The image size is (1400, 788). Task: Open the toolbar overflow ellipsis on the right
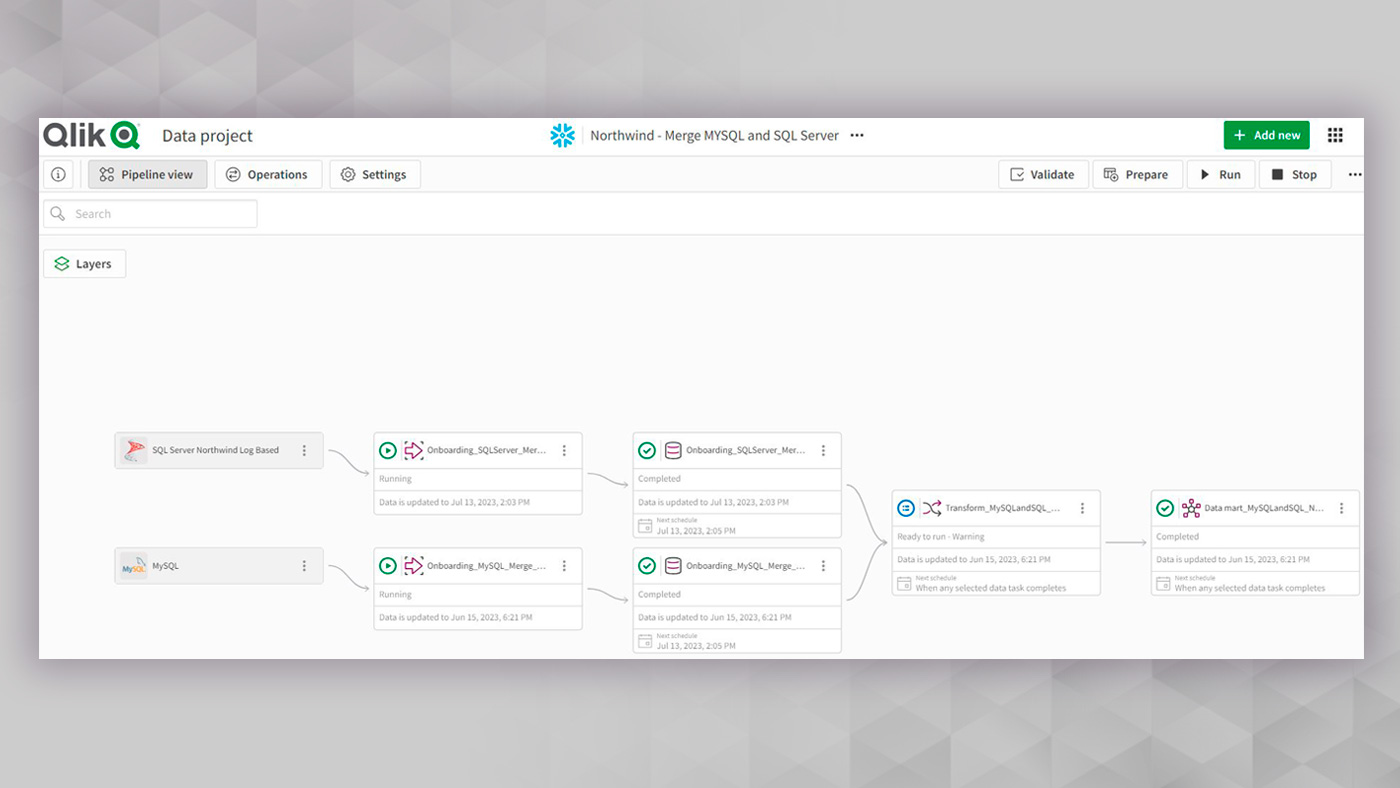[x=1354, y=174]
